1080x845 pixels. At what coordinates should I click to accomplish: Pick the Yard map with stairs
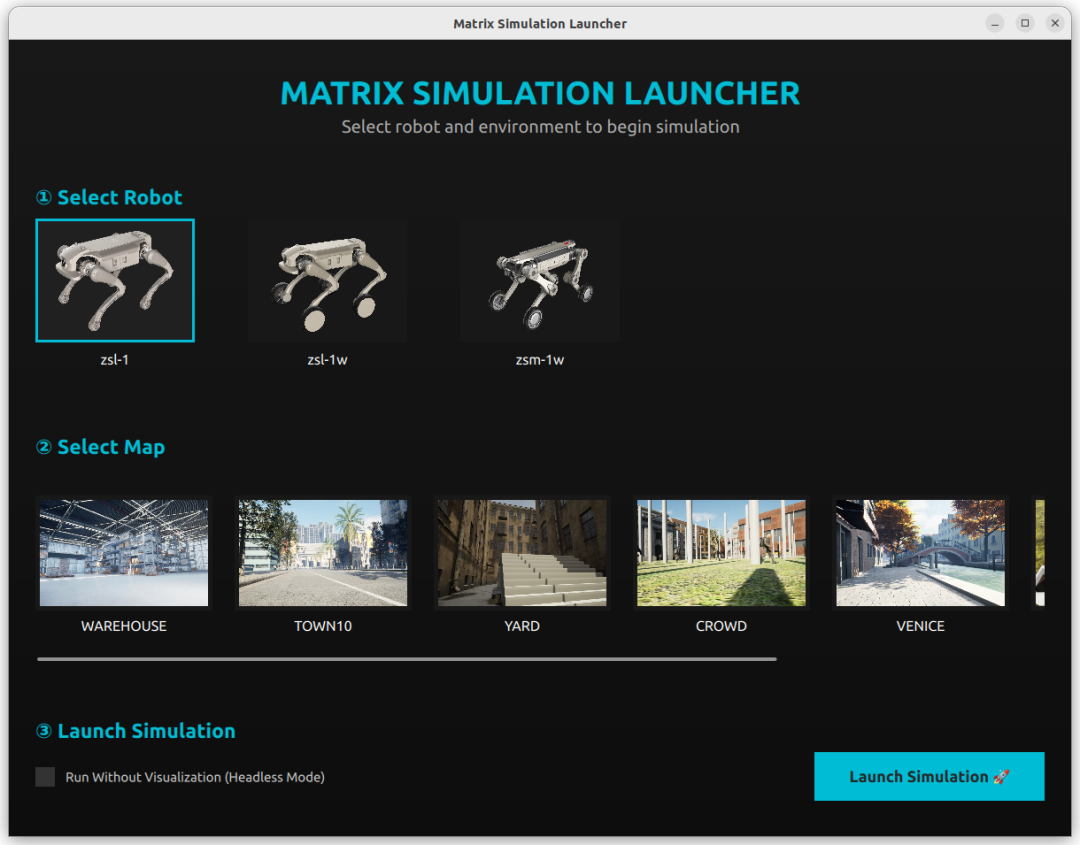click(522, 553)
